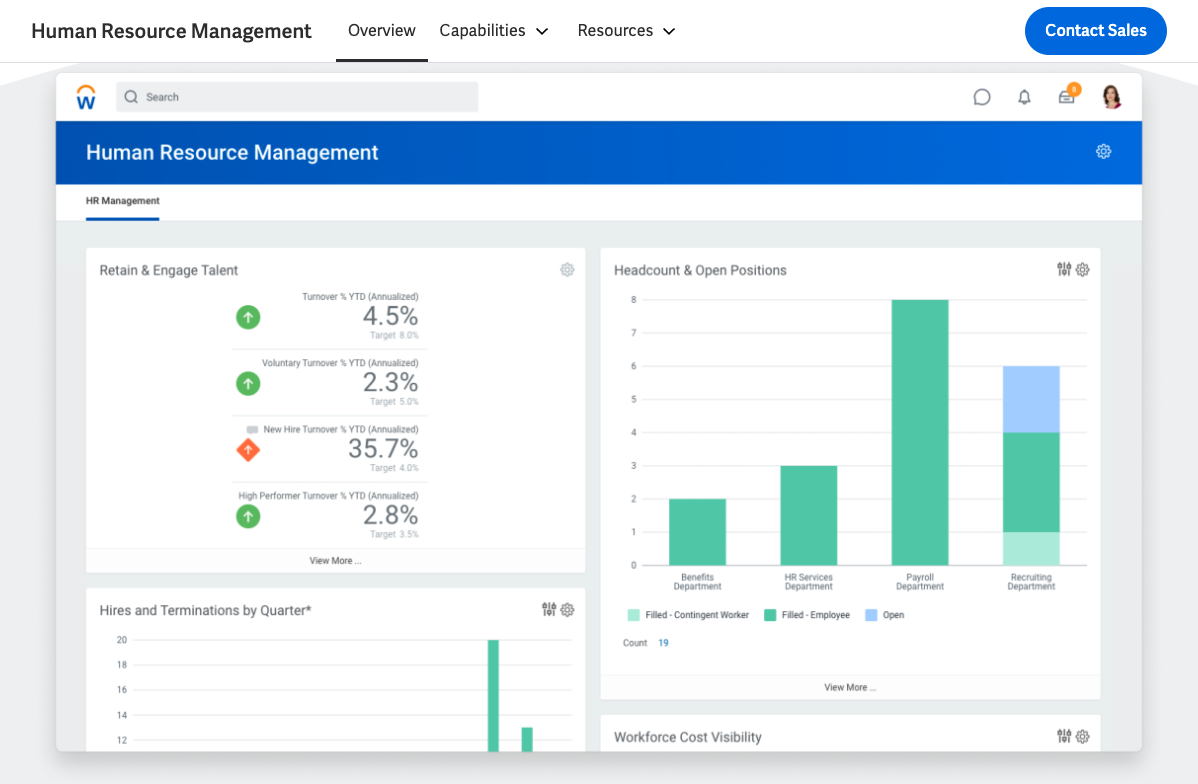Open Headcount & Open Positions filter sliders icon

coord(1064,269)
